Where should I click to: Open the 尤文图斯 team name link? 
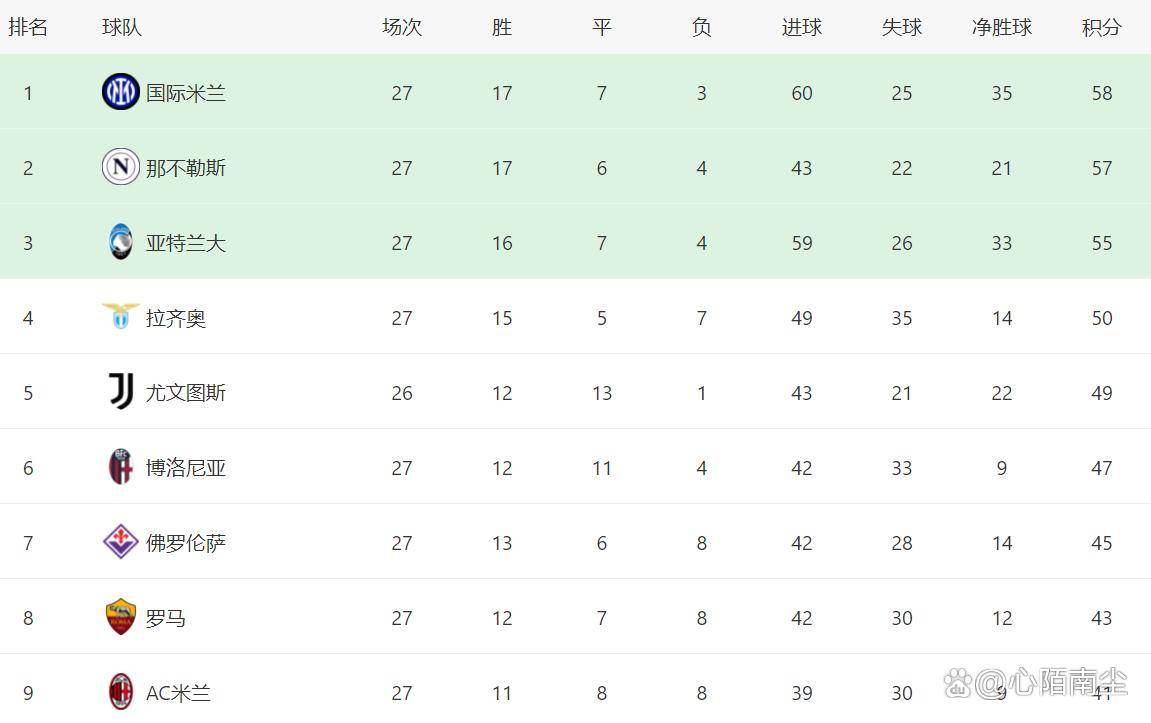point(186,393)
